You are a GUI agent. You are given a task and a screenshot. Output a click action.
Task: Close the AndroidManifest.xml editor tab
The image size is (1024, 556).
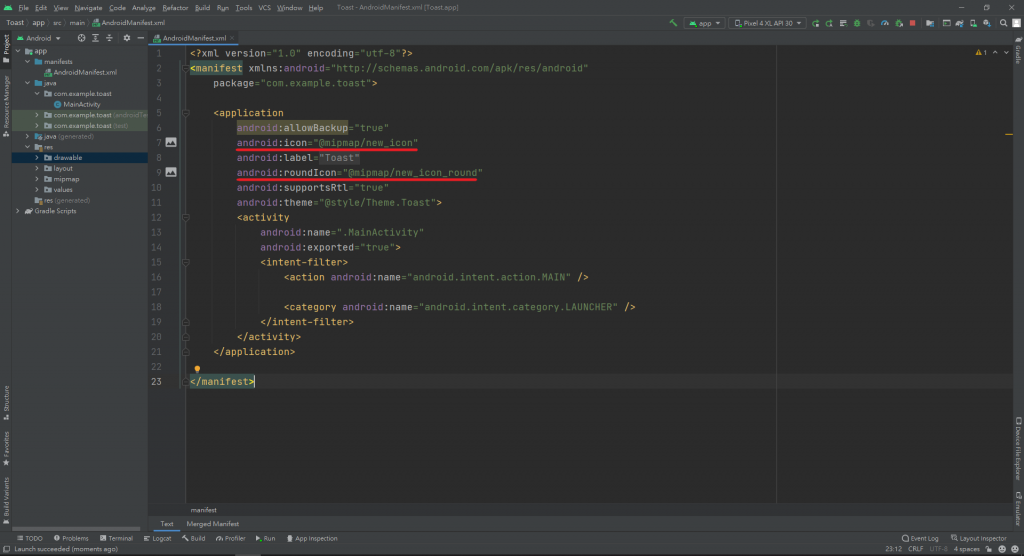pos(232,38)
